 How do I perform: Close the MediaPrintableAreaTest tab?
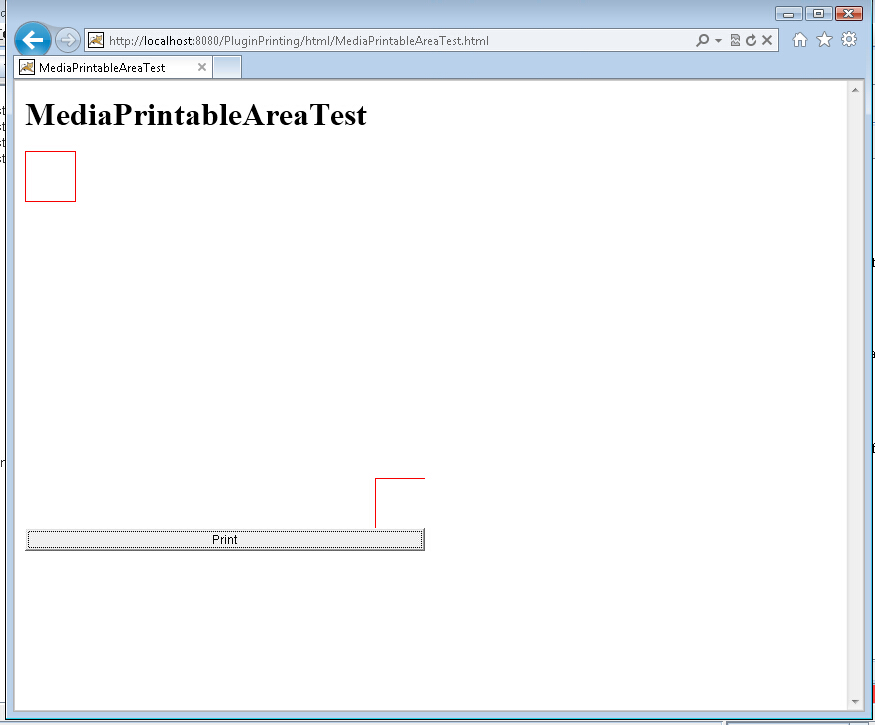(201, 68)
